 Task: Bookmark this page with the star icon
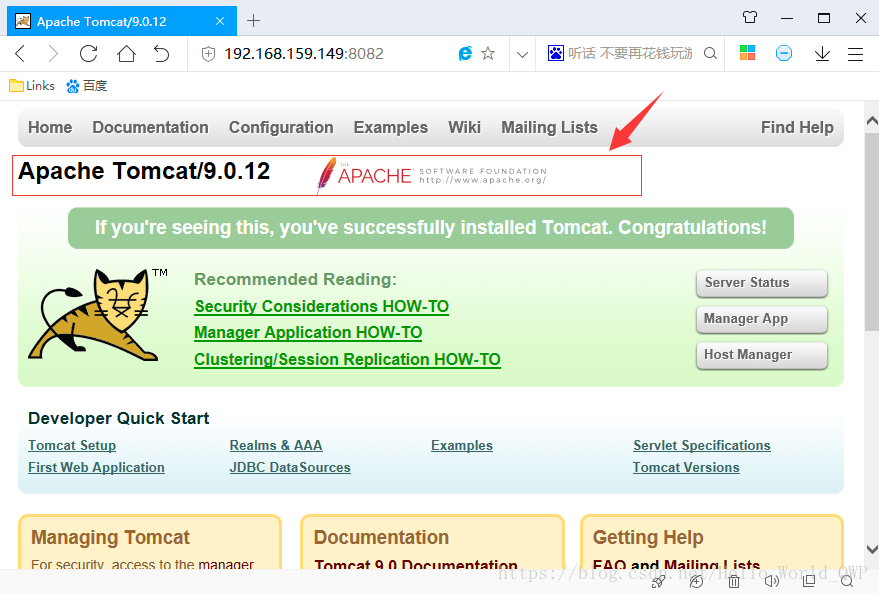488,54
